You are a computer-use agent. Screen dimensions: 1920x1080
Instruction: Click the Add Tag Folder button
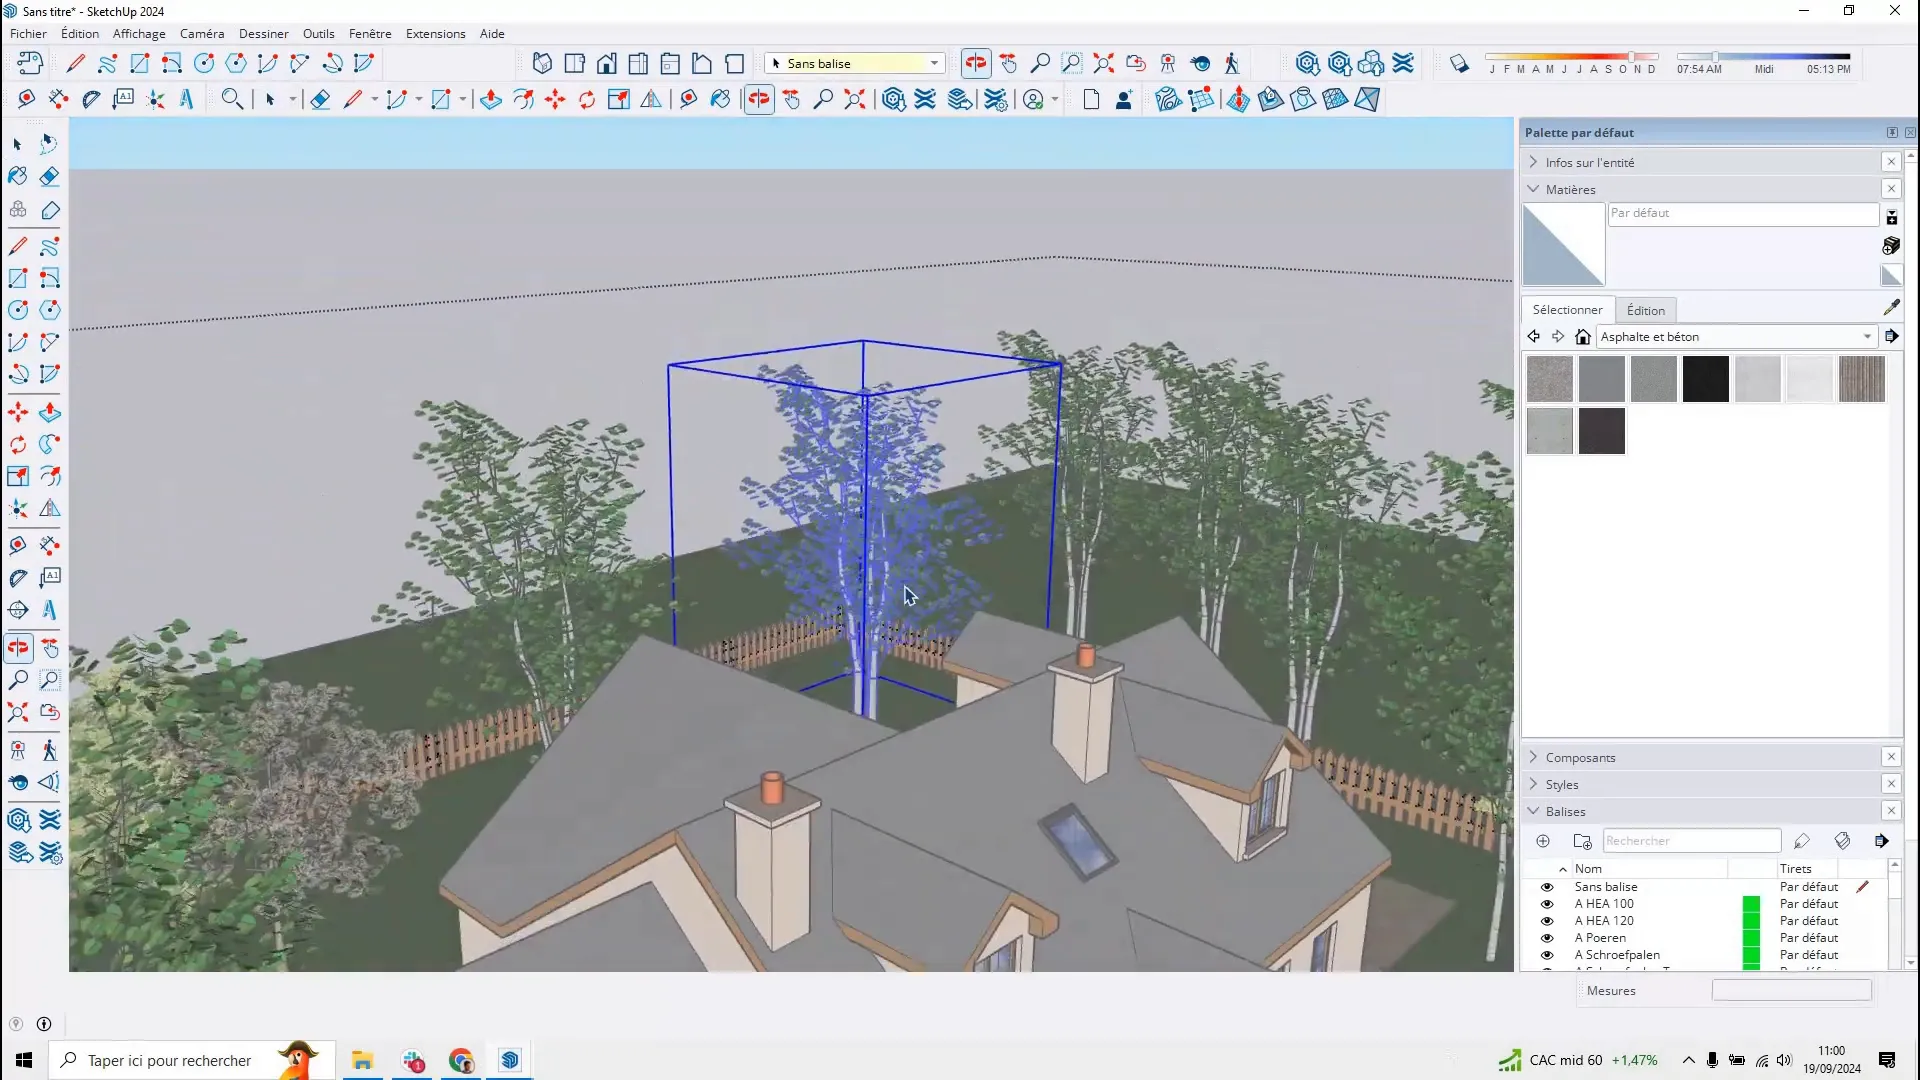pyautogui.click(x=1581, y=841)
